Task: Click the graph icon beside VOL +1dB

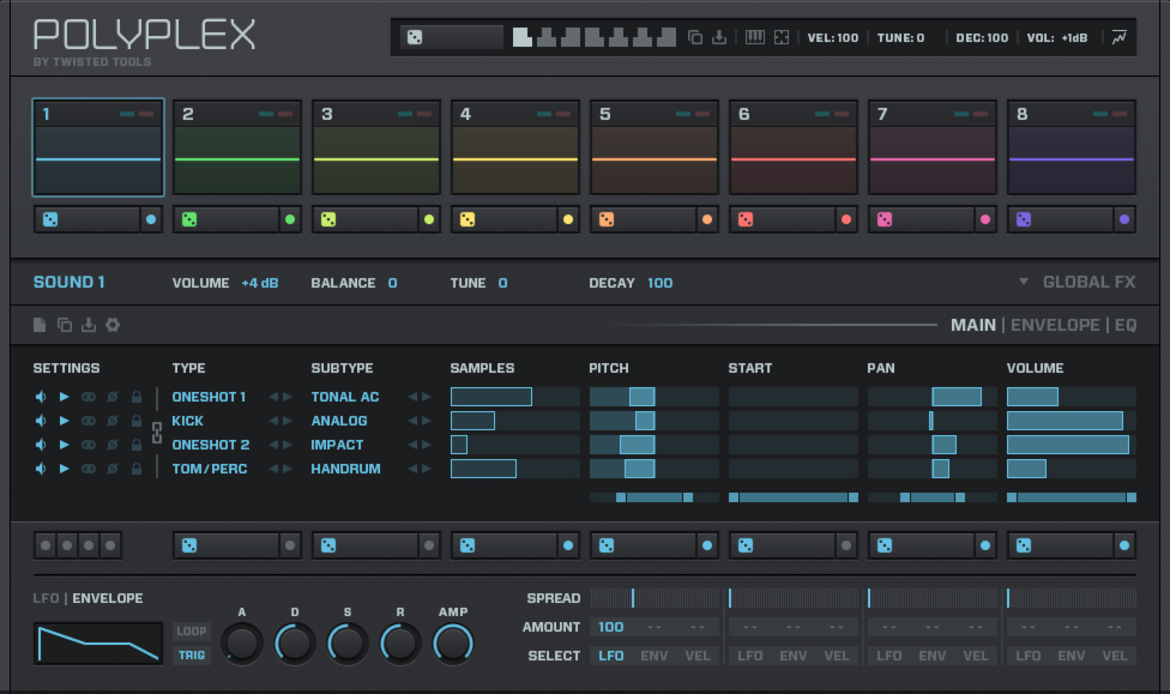Action: click(x=1119, y=37)
